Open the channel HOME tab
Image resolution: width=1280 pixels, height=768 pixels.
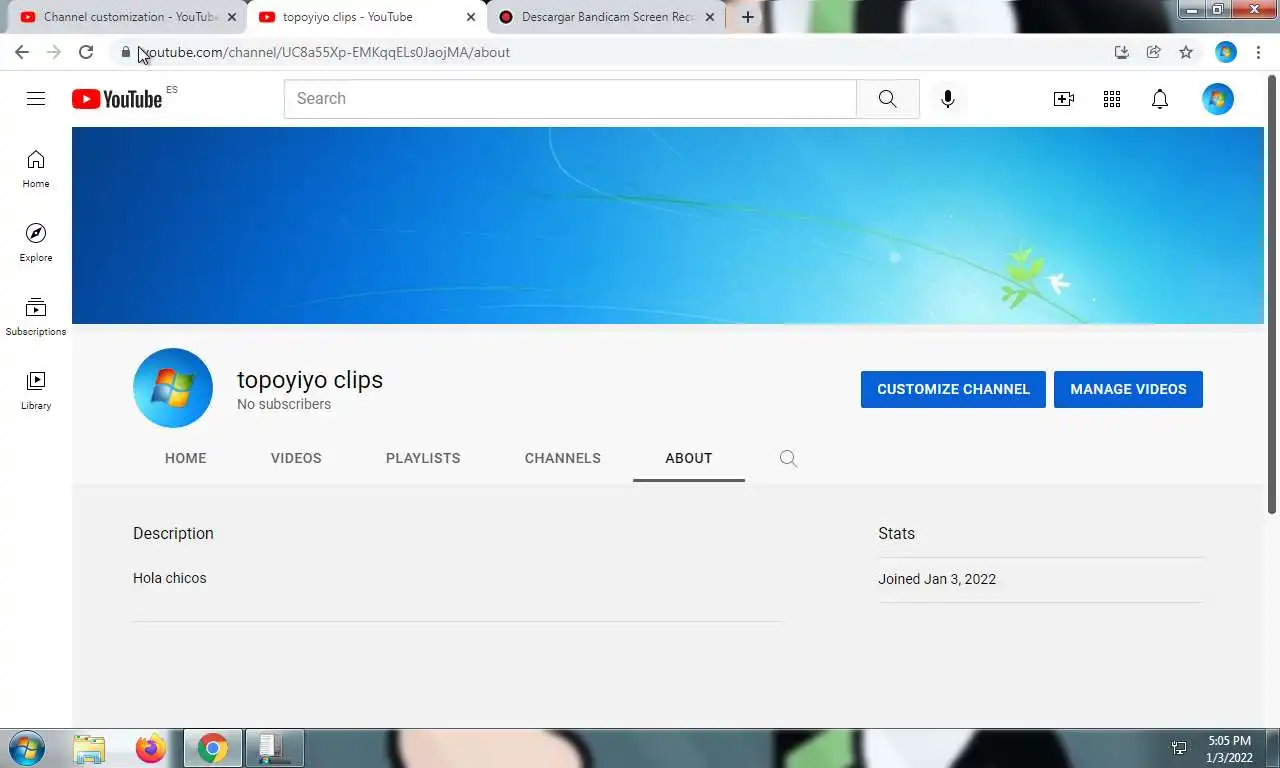(x=186, y=458)
